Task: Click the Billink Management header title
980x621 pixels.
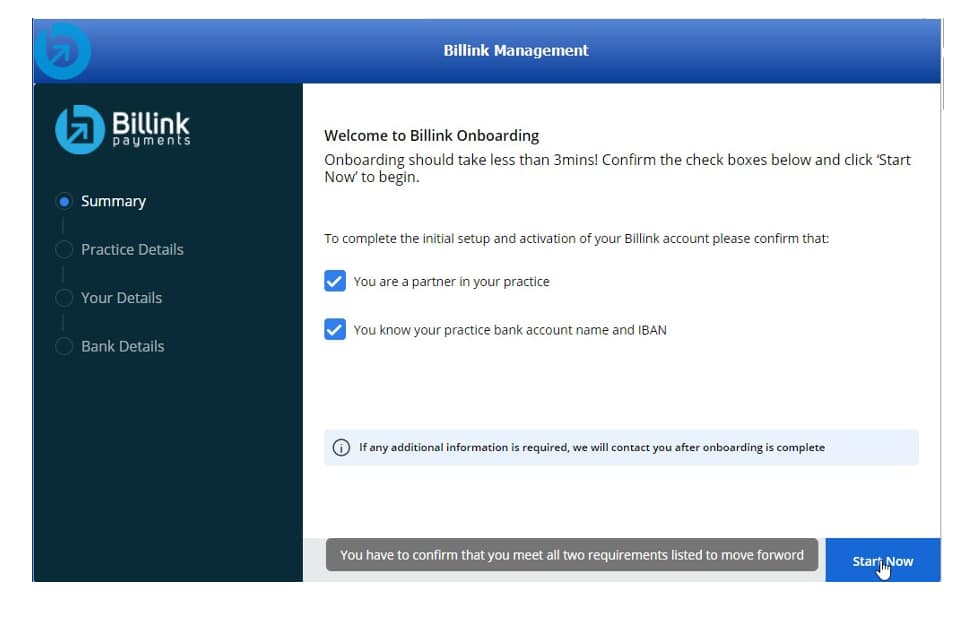Action: click(x=516, y=50)
